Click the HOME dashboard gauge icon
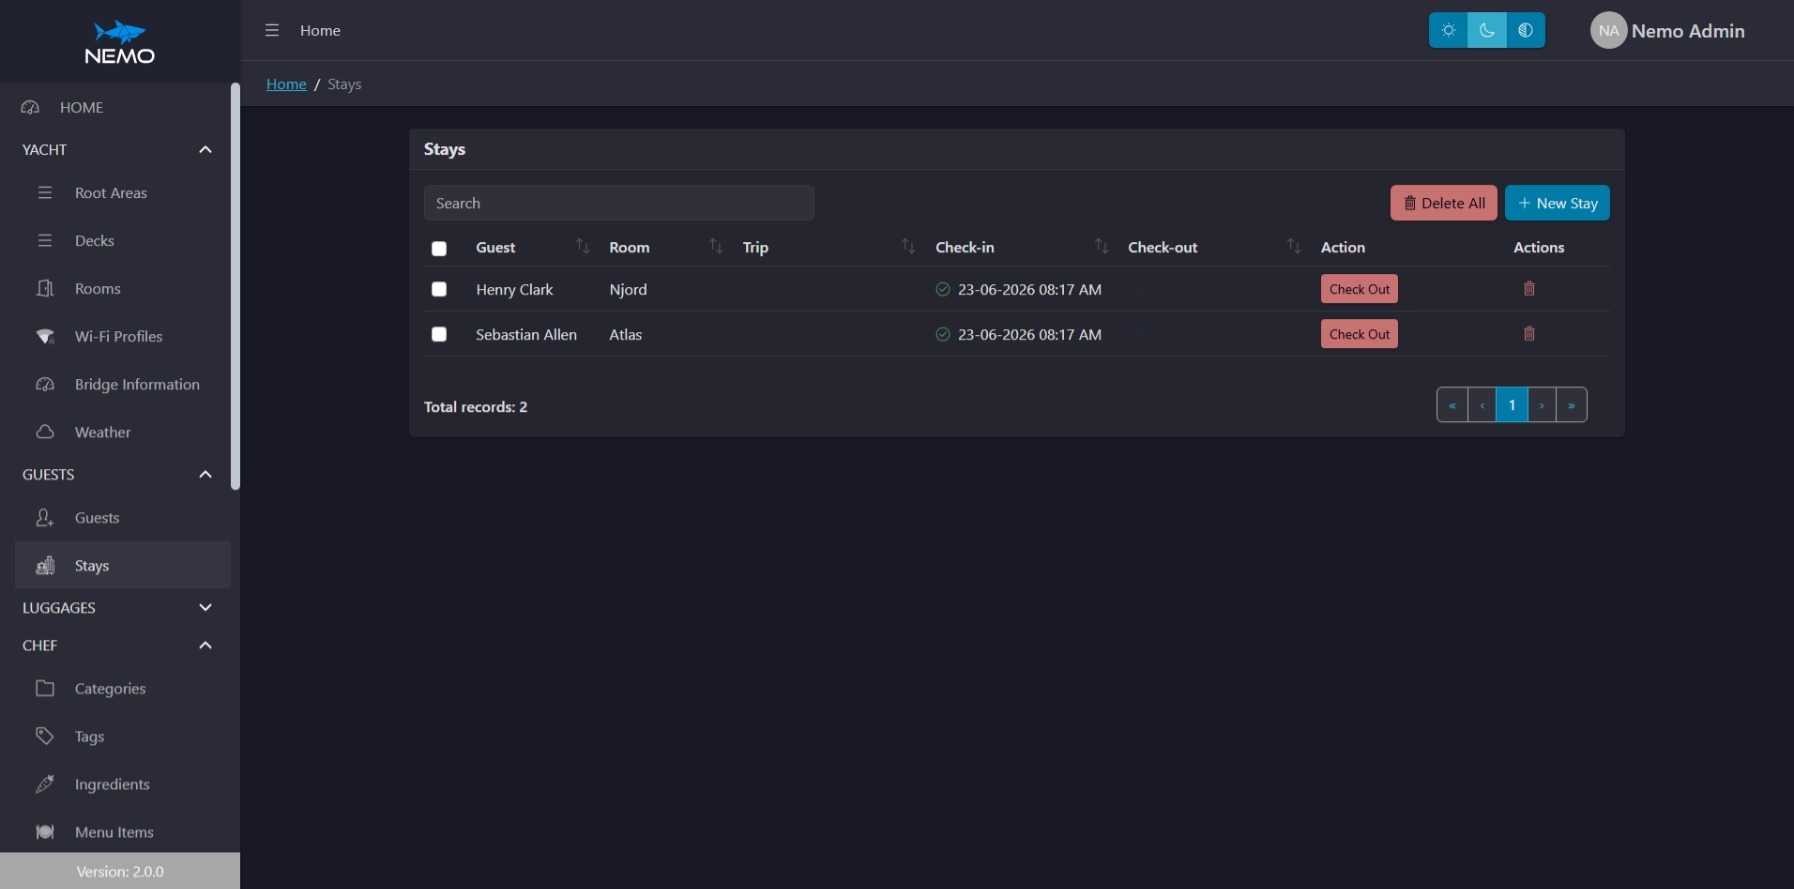The image size is (1794, 889). (30, 107)
